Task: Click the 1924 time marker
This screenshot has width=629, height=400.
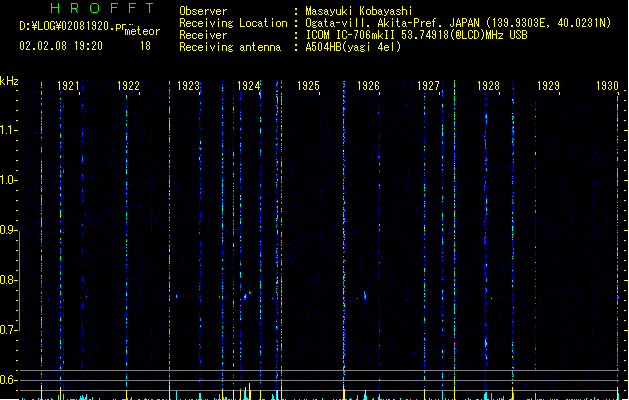Action: point(248,86)
